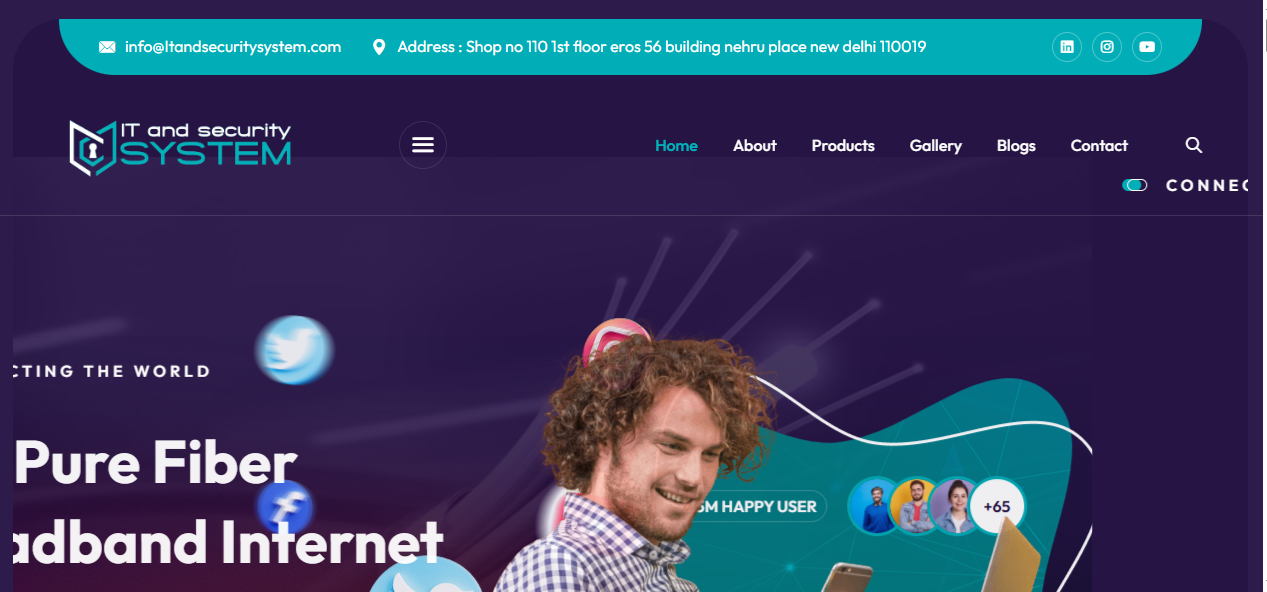Screen dimensions: 1267x592
Task: Open the Blogs menu item
Action: [1016, 146]
